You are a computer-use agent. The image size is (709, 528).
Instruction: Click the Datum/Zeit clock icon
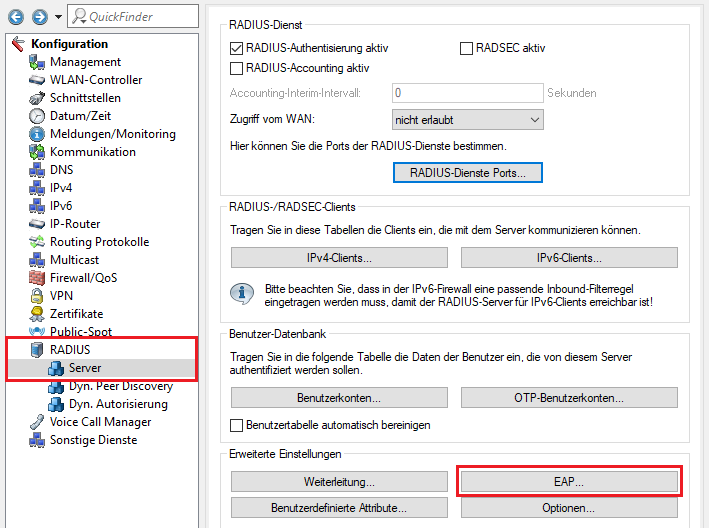pos(37,116)
